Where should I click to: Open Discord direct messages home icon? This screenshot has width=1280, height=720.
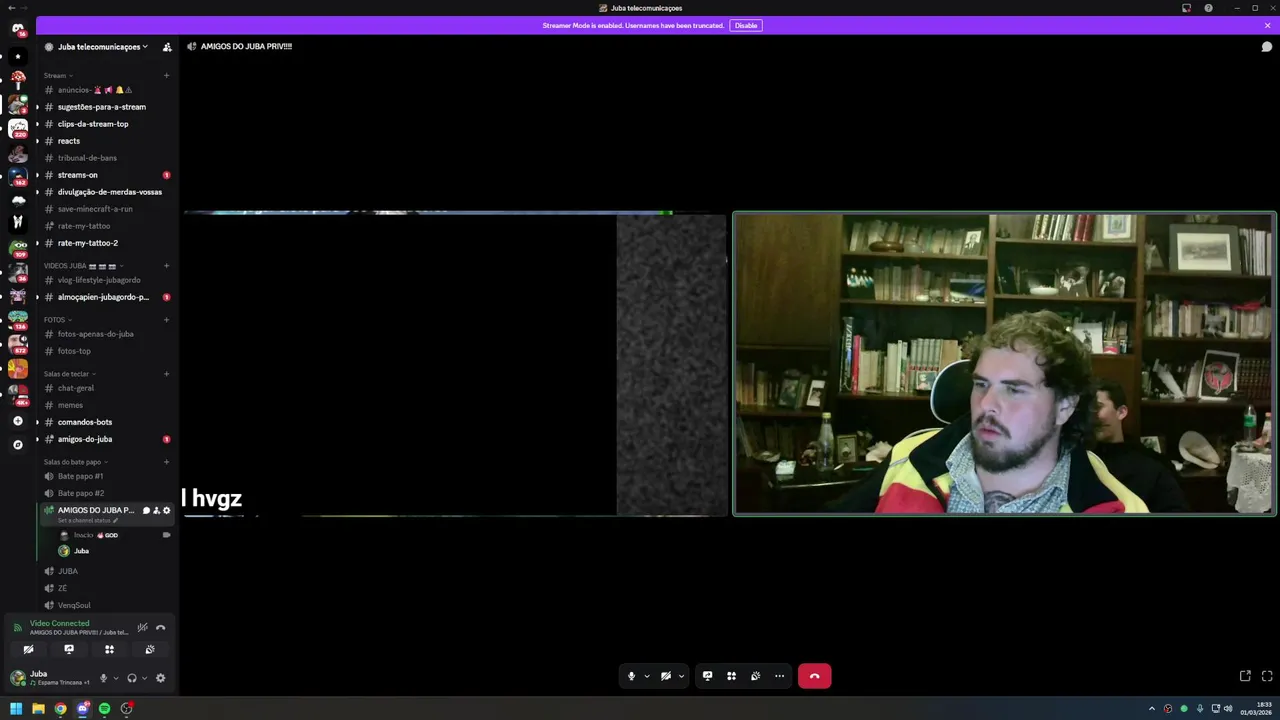18,29
